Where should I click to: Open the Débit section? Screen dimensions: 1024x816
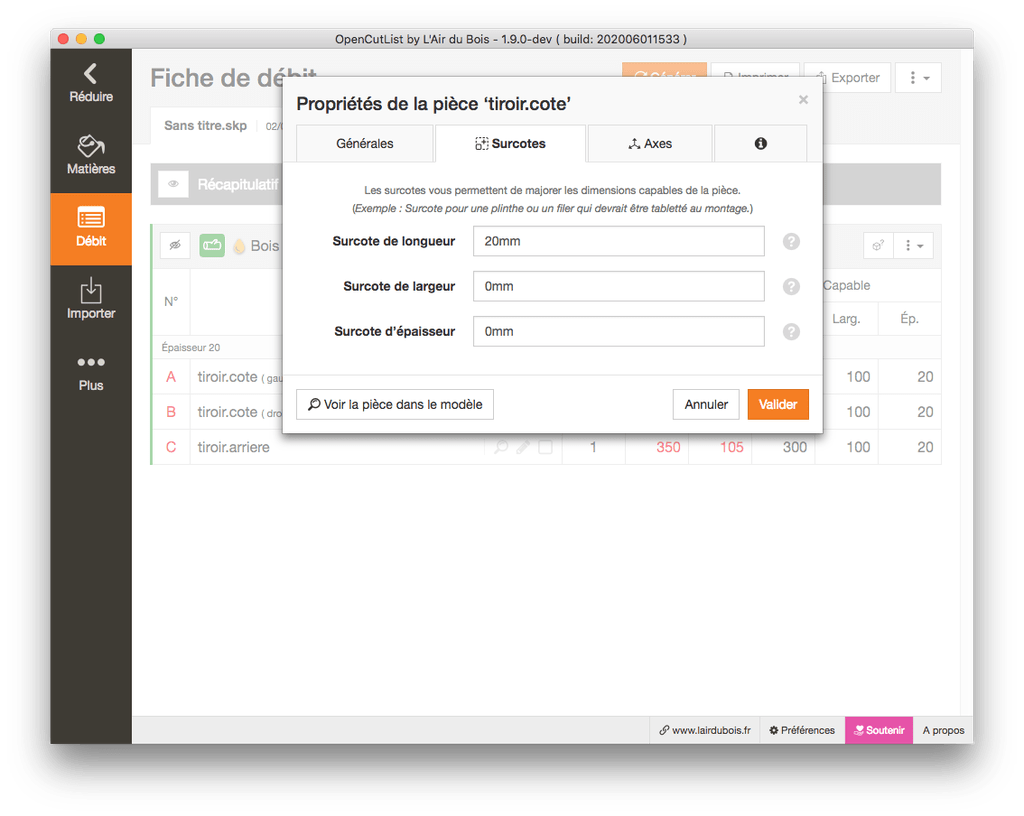click(x=91, y=228)
